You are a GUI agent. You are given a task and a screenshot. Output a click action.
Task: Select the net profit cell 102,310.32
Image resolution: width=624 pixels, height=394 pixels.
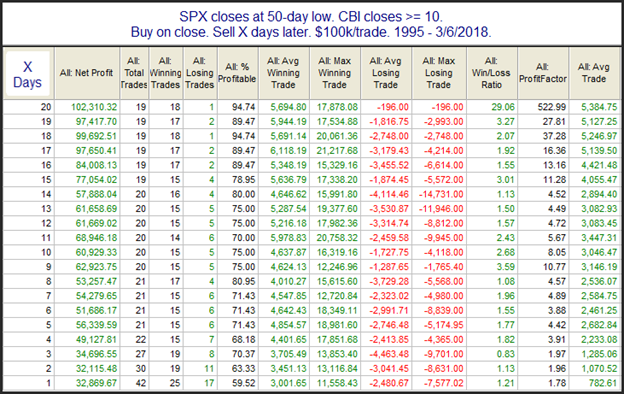tap(94, 107)
